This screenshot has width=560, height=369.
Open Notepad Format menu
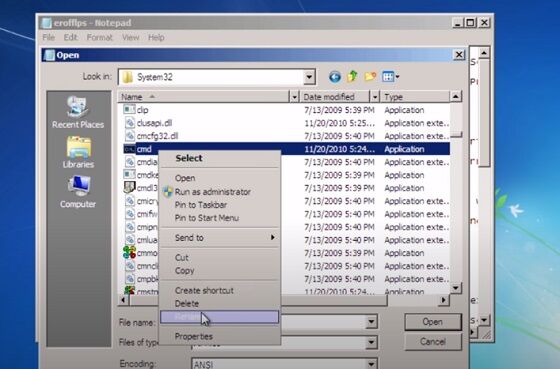coord(100,38)
